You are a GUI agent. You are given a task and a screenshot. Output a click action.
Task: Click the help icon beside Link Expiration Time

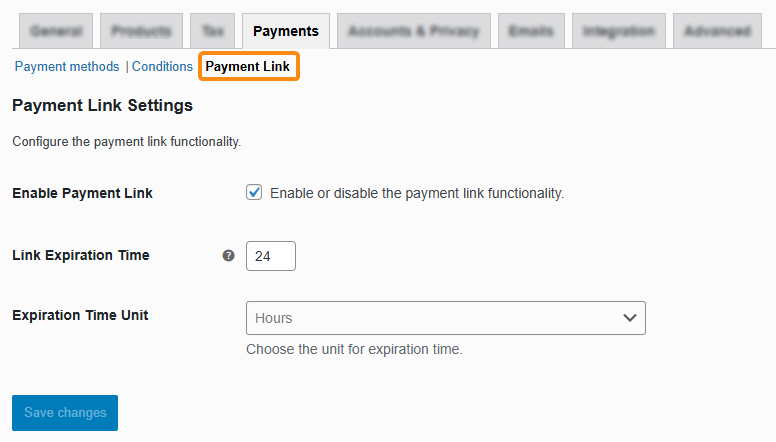click(x=228, y=256)
